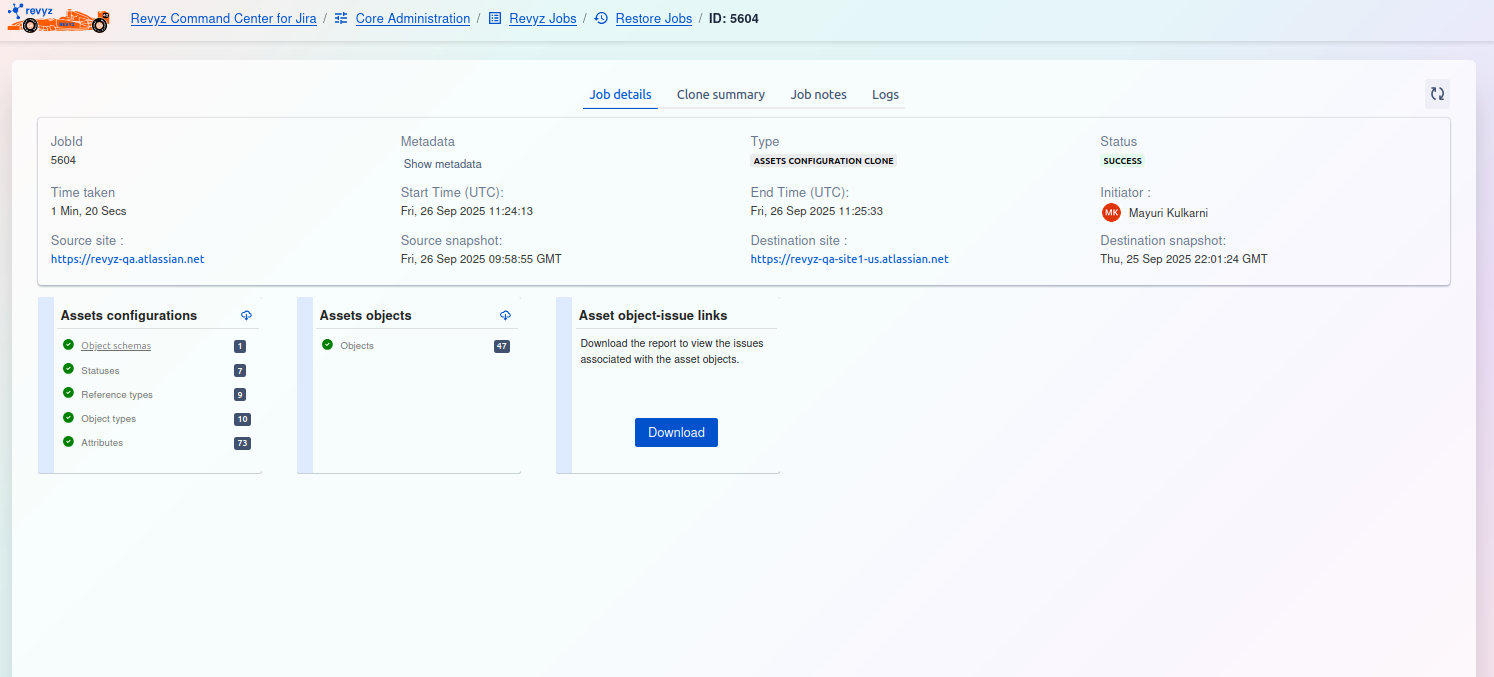The image size is (1494, 677).
Task: Click the refresh icon button
Action: (1437, 94)
